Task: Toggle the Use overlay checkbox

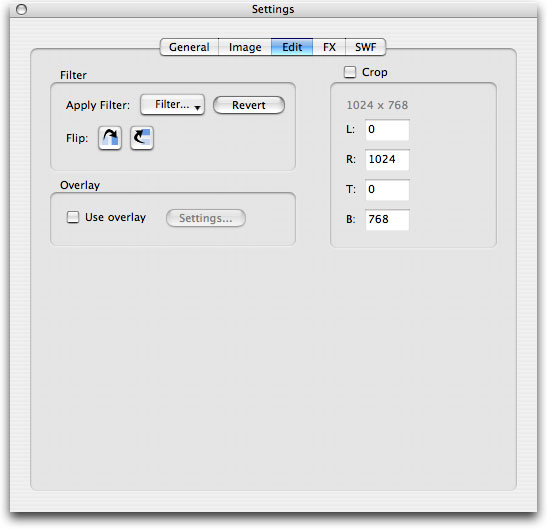Action: tap(73, 217)
